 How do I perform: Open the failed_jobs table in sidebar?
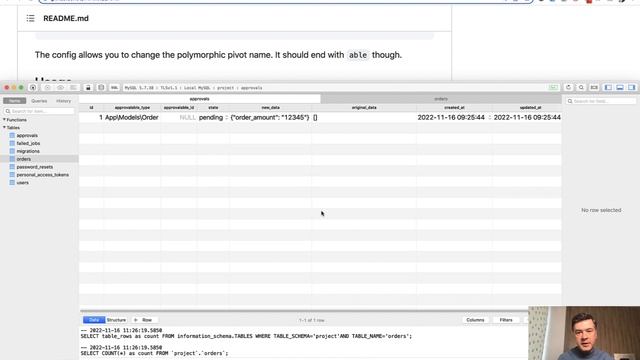[x=28, y=143]
